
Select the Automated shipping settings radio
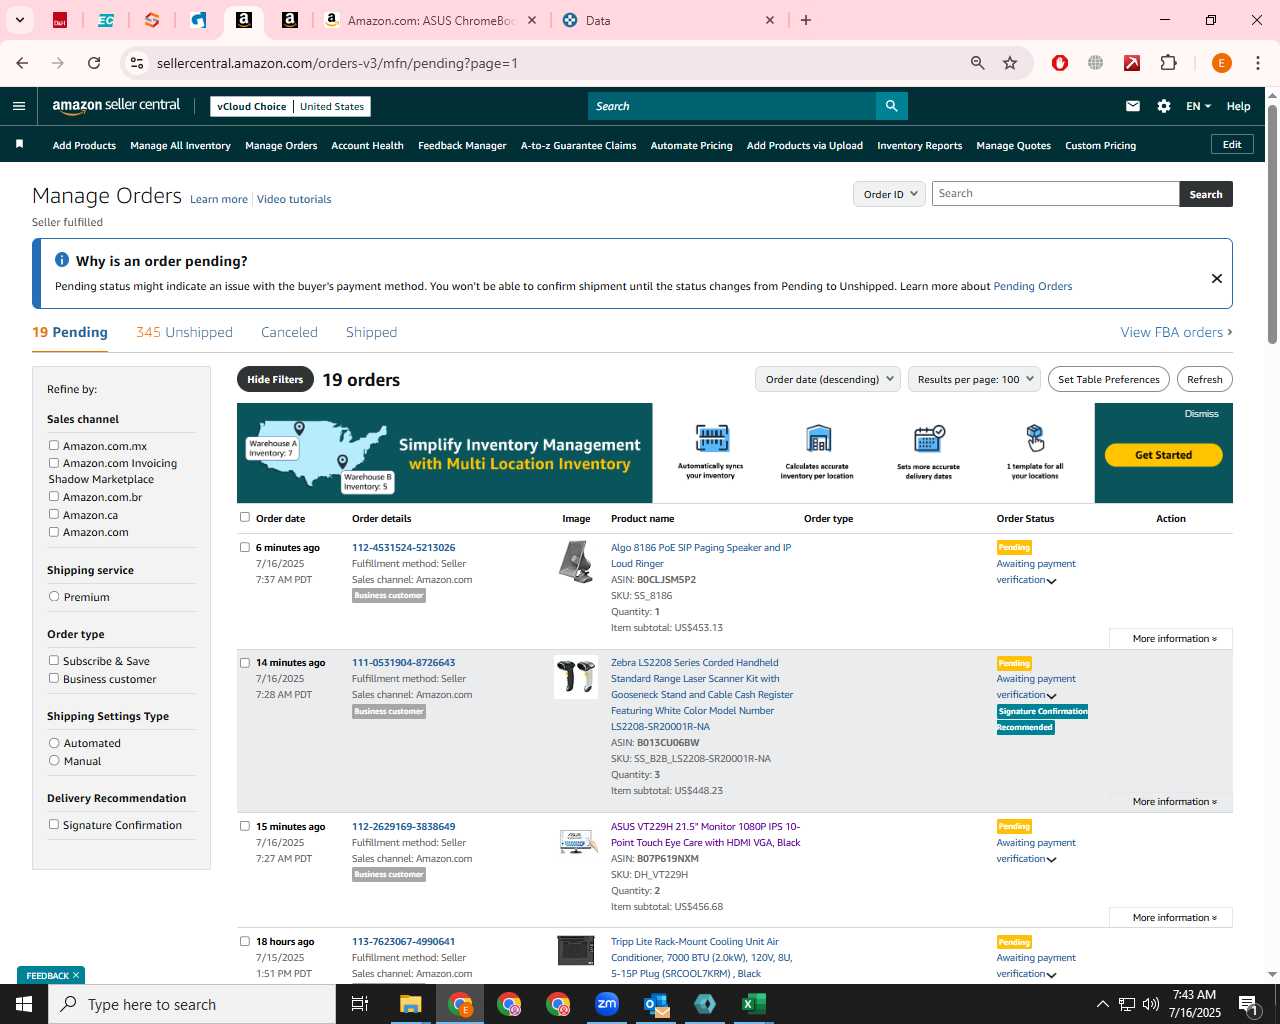[x=54, y=742]
